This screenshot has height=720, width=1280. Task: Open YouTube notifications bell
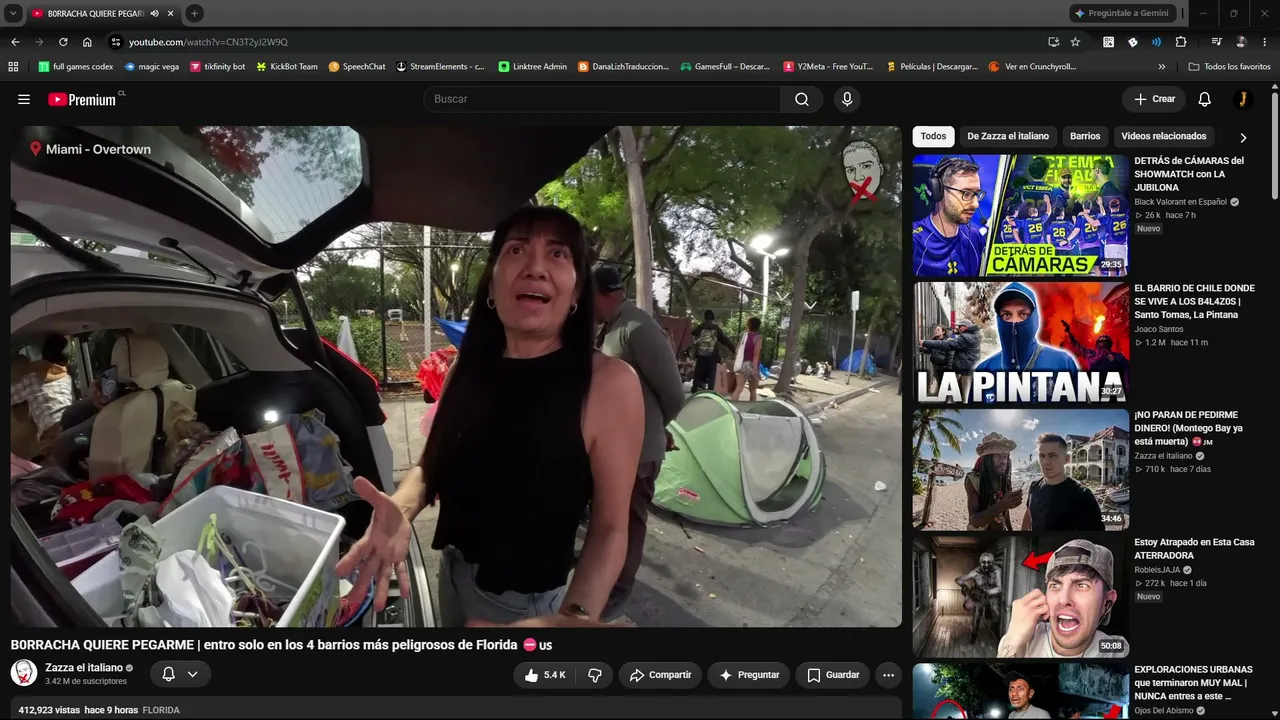click(x=1205, y=99)
